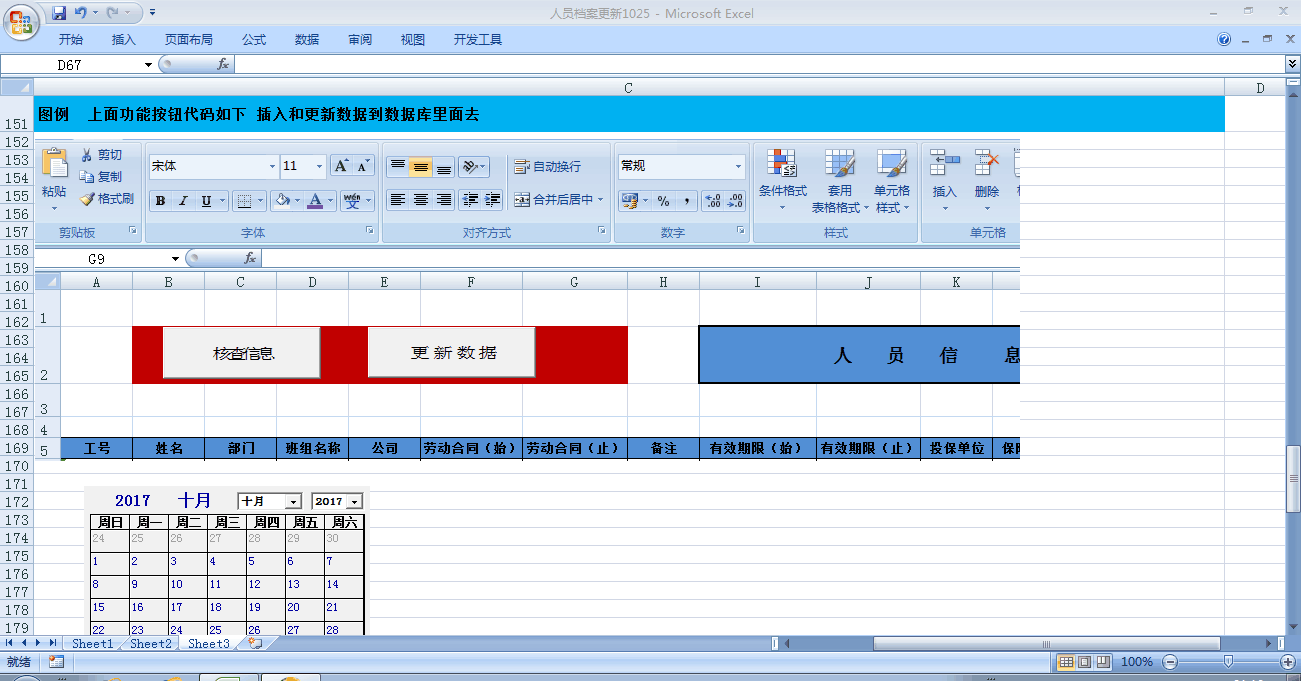Toggle Wrap Text (自动换行) in pictured ribbon

[547, 166]
